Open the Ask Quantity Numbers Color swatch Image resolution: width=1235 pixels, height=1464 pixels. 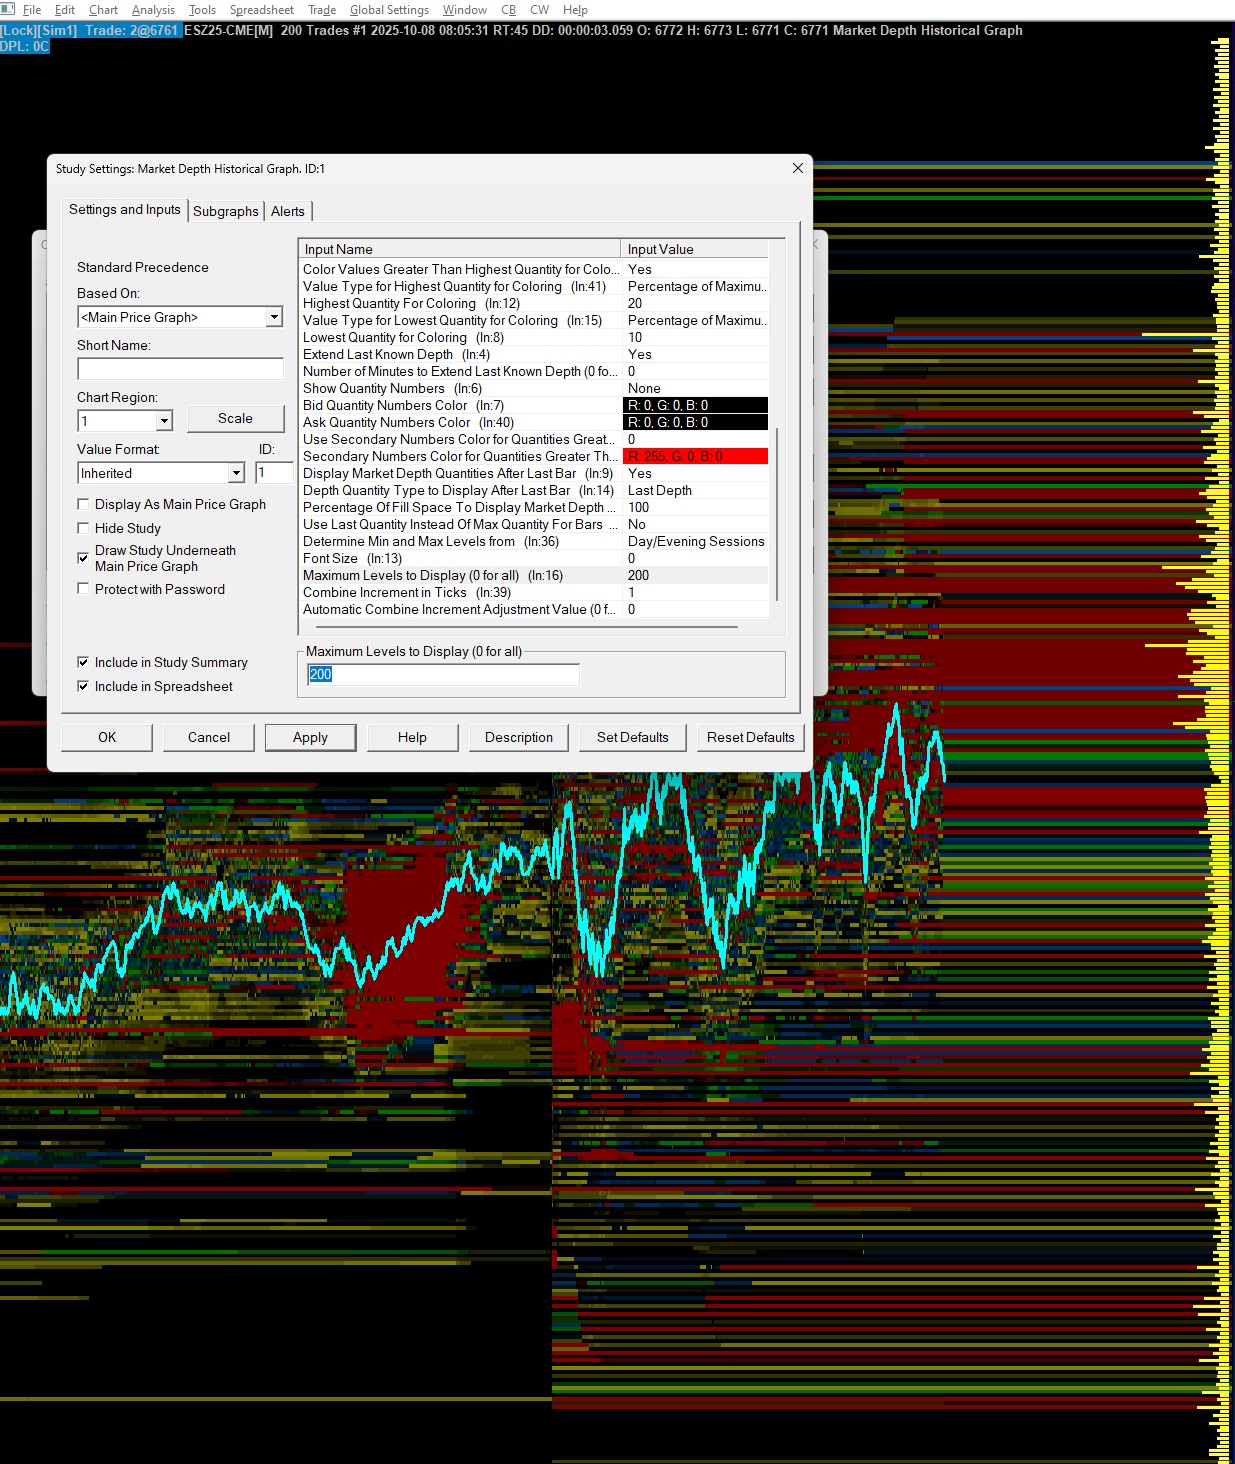click(x=695, y=422)
